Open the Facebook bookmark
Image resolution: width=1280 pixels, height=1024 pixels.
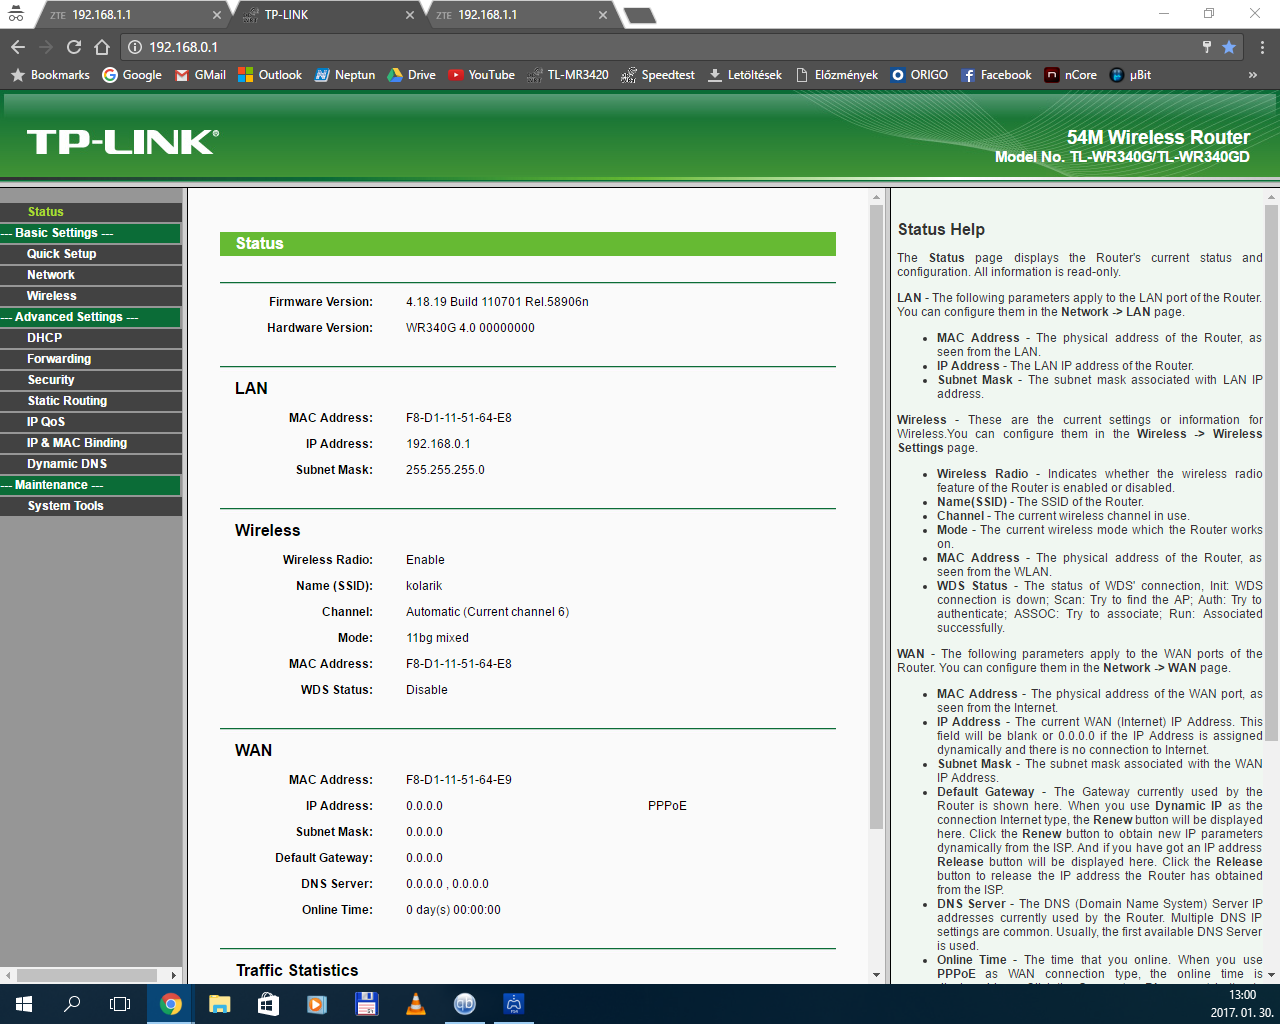[x=996, y=75]
